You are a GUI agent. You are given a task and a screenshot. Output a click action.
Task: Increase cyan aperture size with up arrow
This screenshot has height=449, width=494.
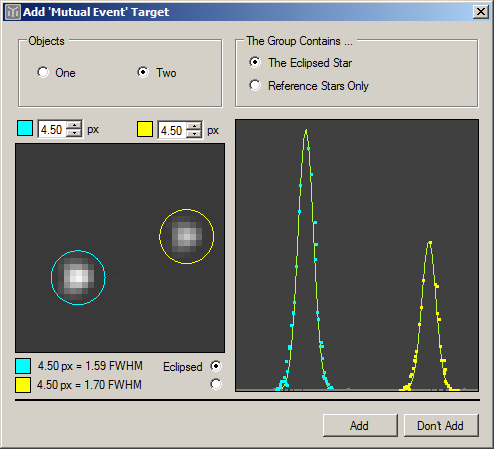pos(74,125)
